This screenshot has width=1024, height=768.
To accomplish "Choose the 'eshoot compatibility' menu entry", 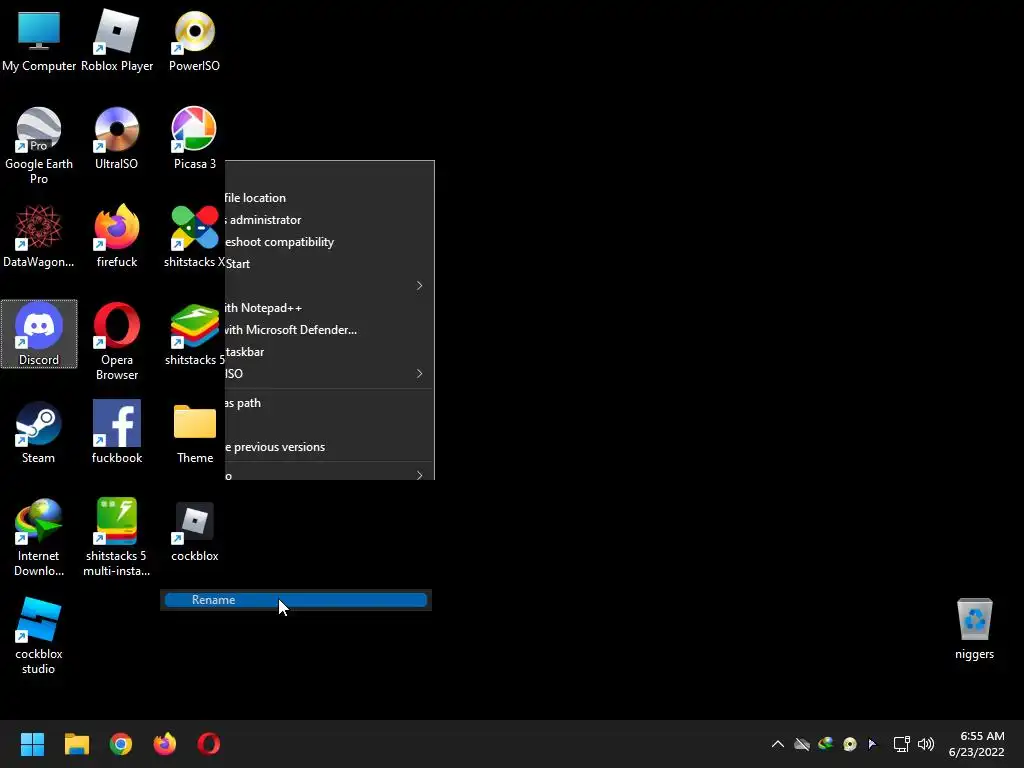I will (329, 242).
